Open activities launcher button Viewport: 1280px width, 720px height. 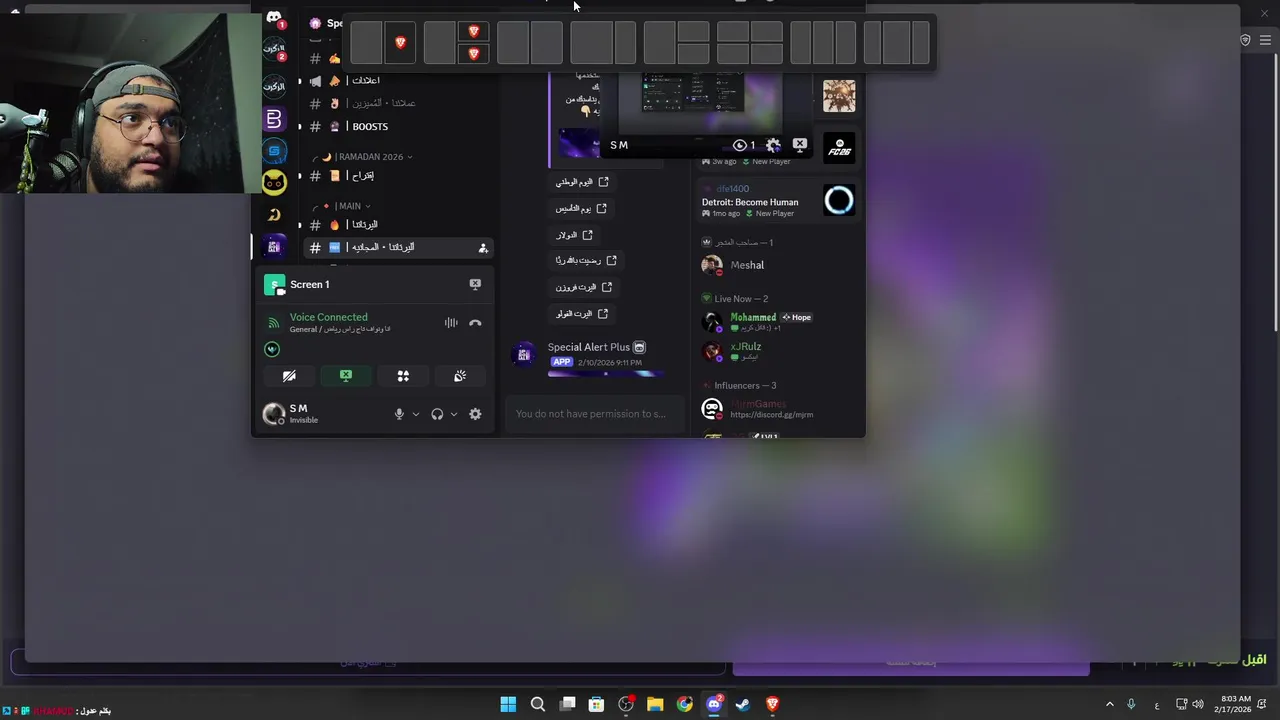[x=403, y=376]
